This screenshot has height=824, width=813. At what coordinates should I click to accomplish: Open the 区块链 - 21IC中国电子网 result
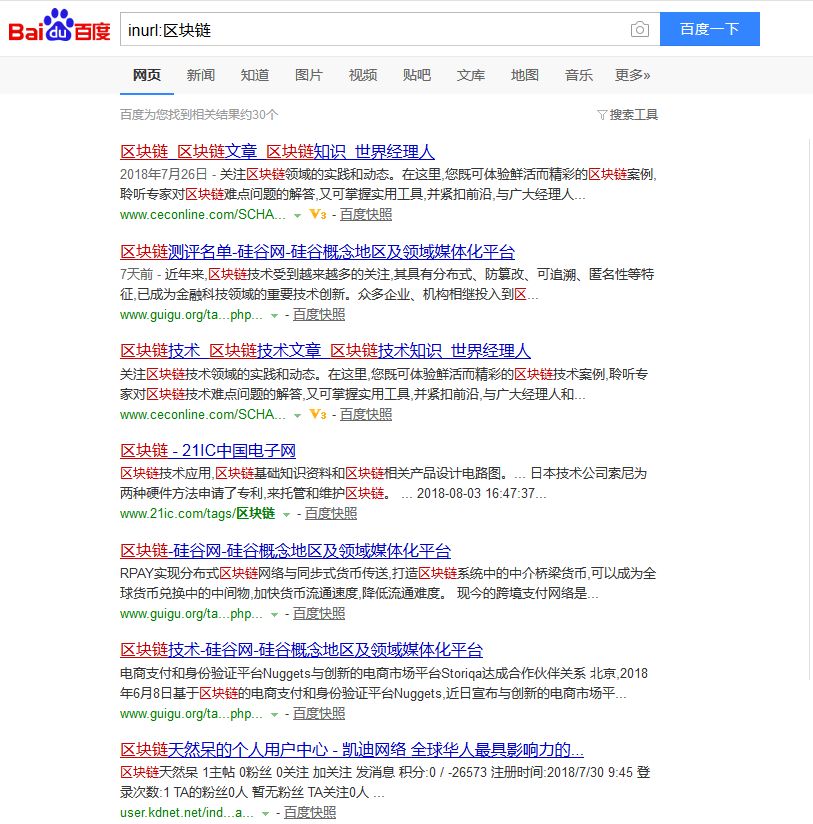pyautogui.click(x=206, y=450)
